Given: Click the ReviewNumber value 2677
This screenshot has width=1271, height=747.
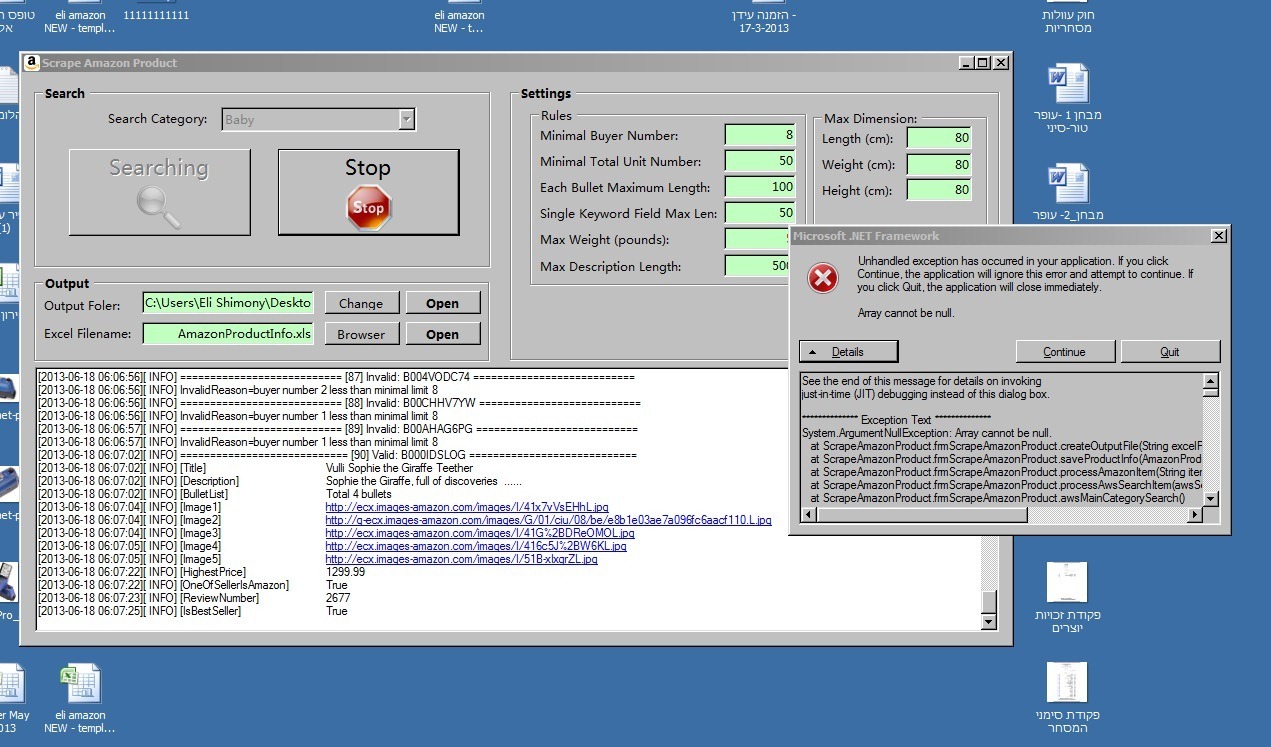Looking at the screenshot, I should pyautogui.click(x=339, y=598).
